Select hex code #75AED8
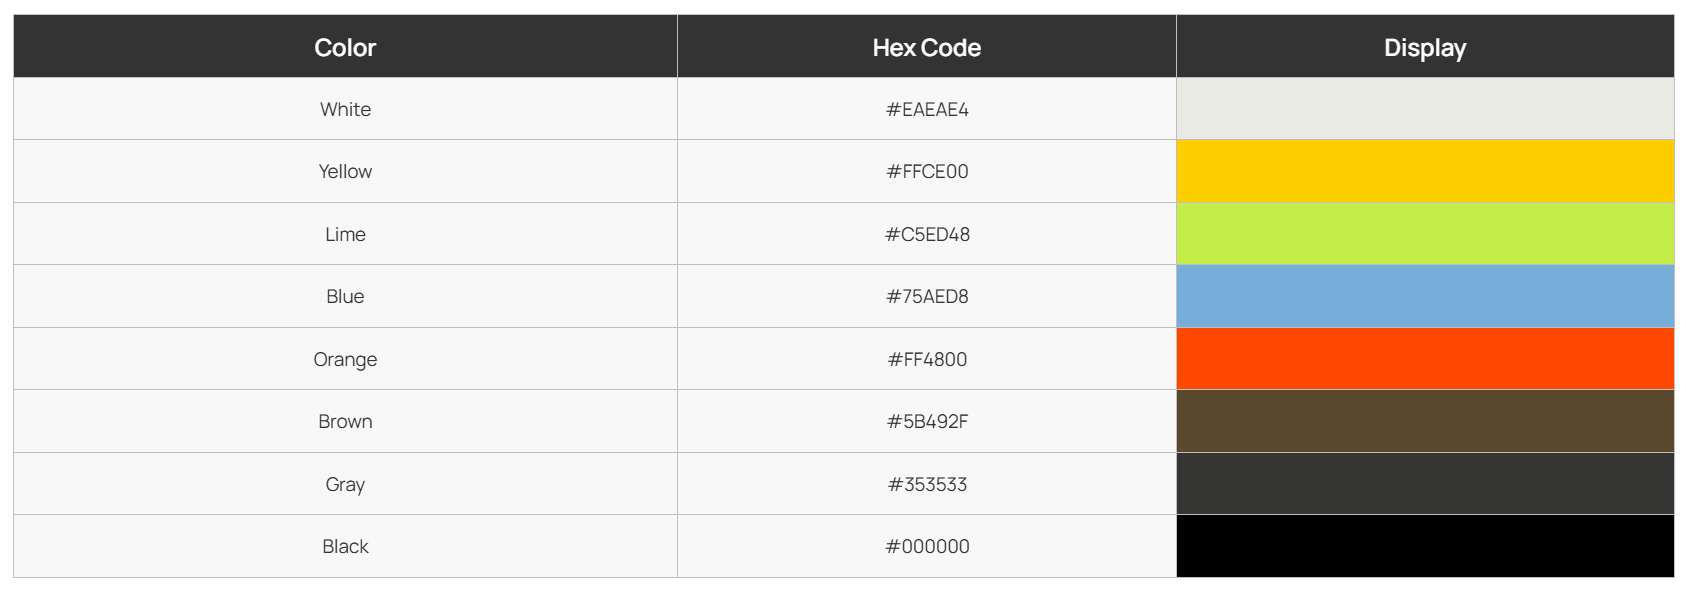The height and width of the screenshot is (590, 1686). (x=927, y=296)
